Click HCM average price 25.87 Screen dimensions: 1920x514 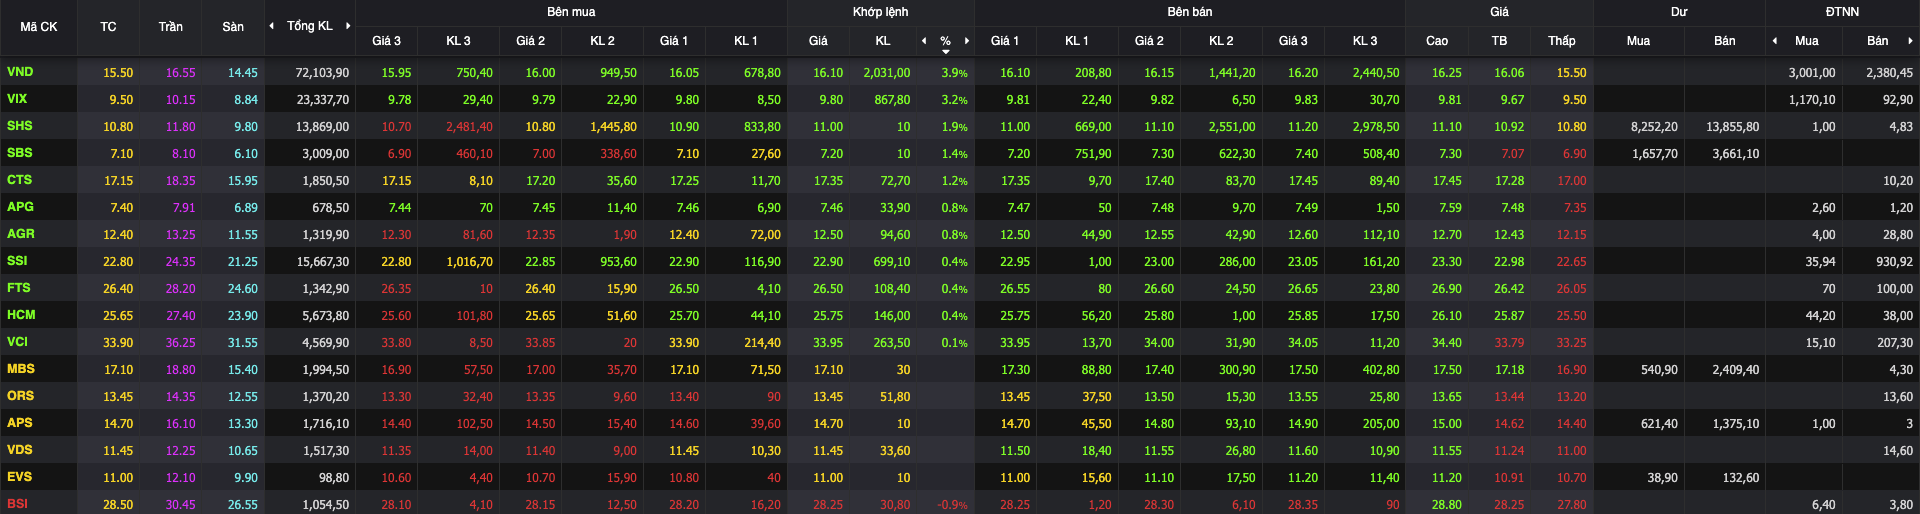(x=1509, y=316)
